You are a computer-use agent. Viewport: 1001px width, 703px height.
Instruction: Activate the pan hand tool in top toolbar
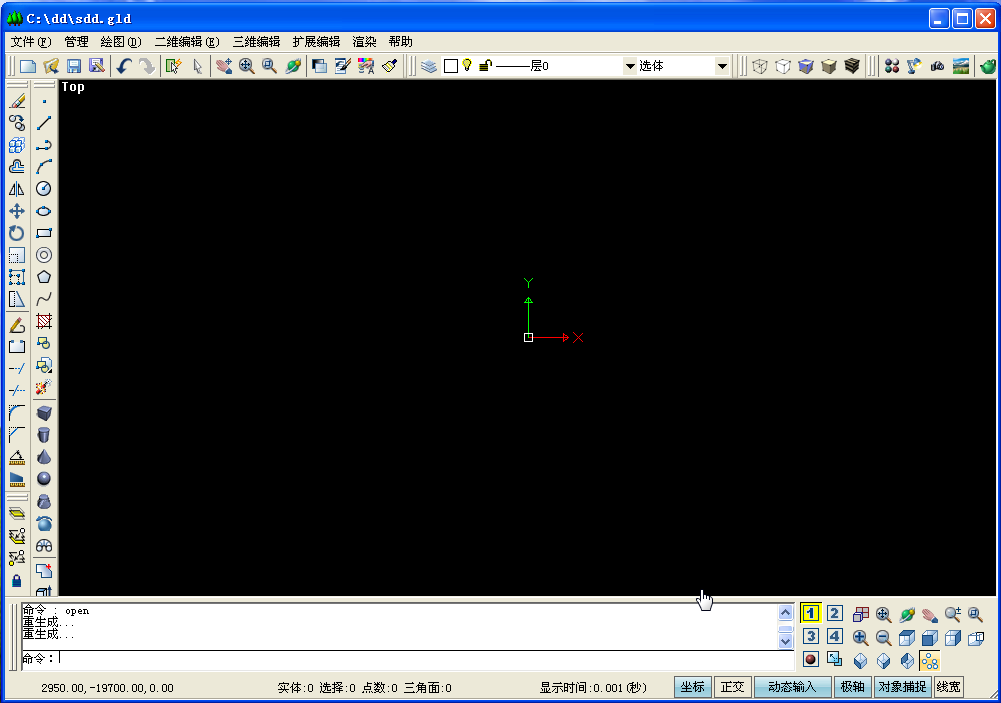pyautogui.click(x=223, y=66)
